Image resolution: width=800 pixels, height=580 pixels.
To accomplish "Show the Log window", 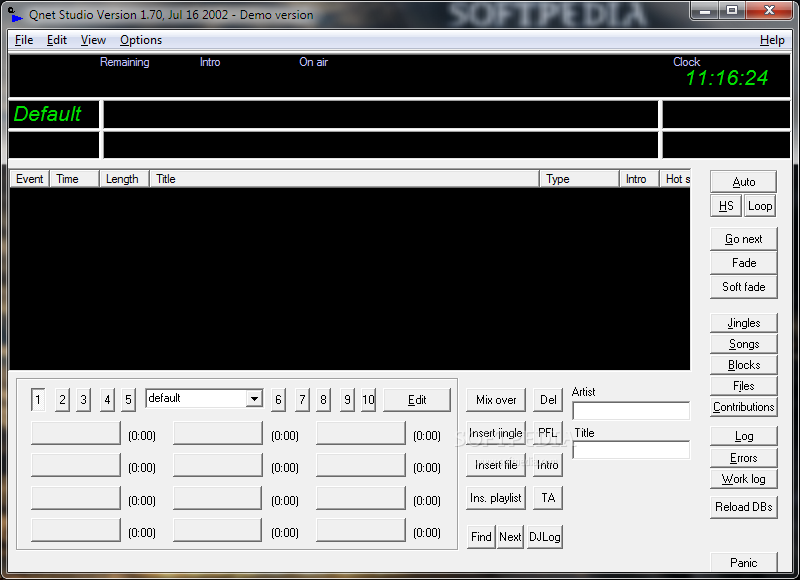I will [x=743, y=436].
